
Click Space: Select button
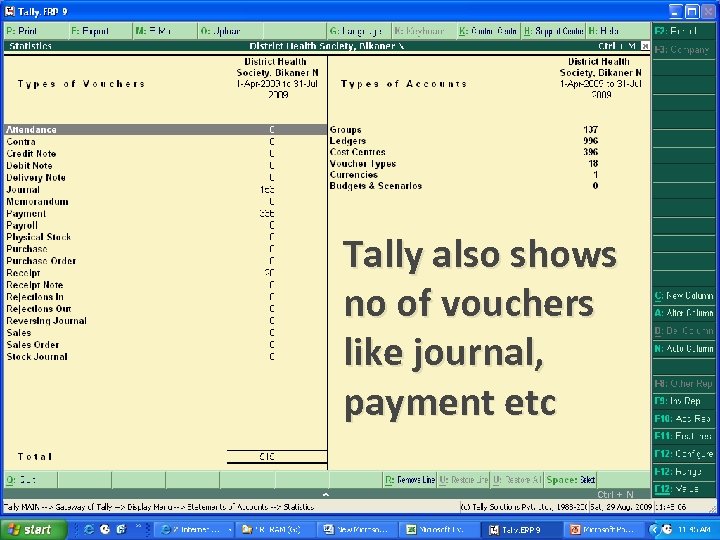pos(571,480)
